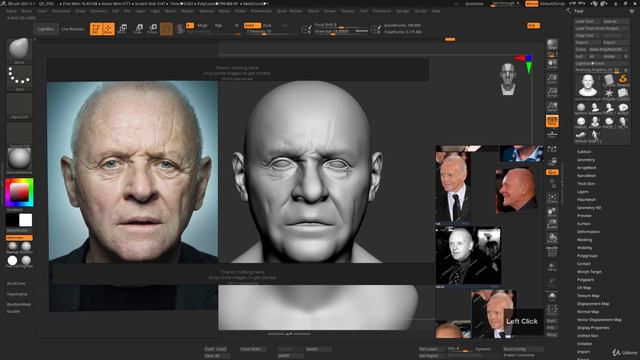Image resolution: width=640 pixels, height=360 pixels.
Task: Toggle Zsub sculpt mode
Action: point(267,25)
